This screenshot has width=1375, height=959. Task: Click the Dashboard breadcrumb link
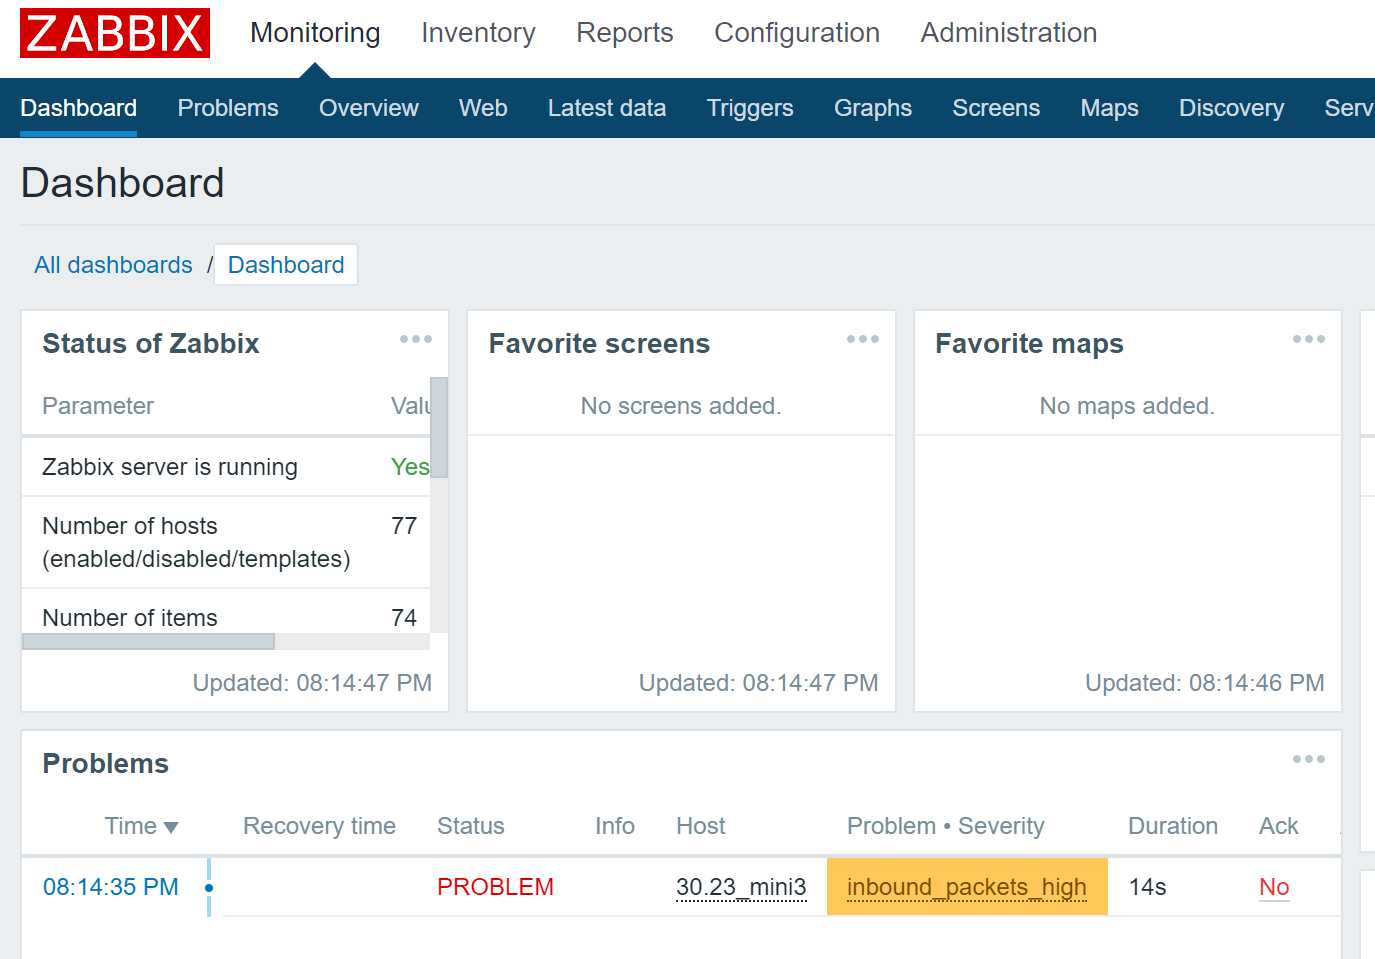point(286,265)
